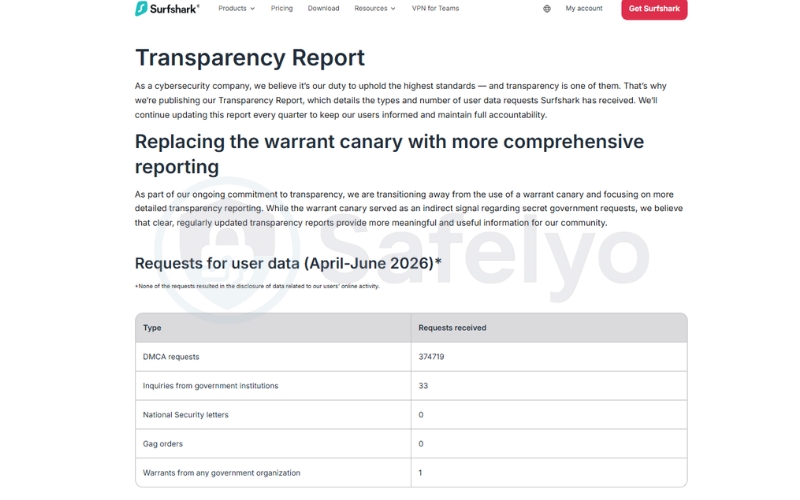Expand the Products dropdown menu
This screenshot has height=500, width=800.
coord(236,8)
